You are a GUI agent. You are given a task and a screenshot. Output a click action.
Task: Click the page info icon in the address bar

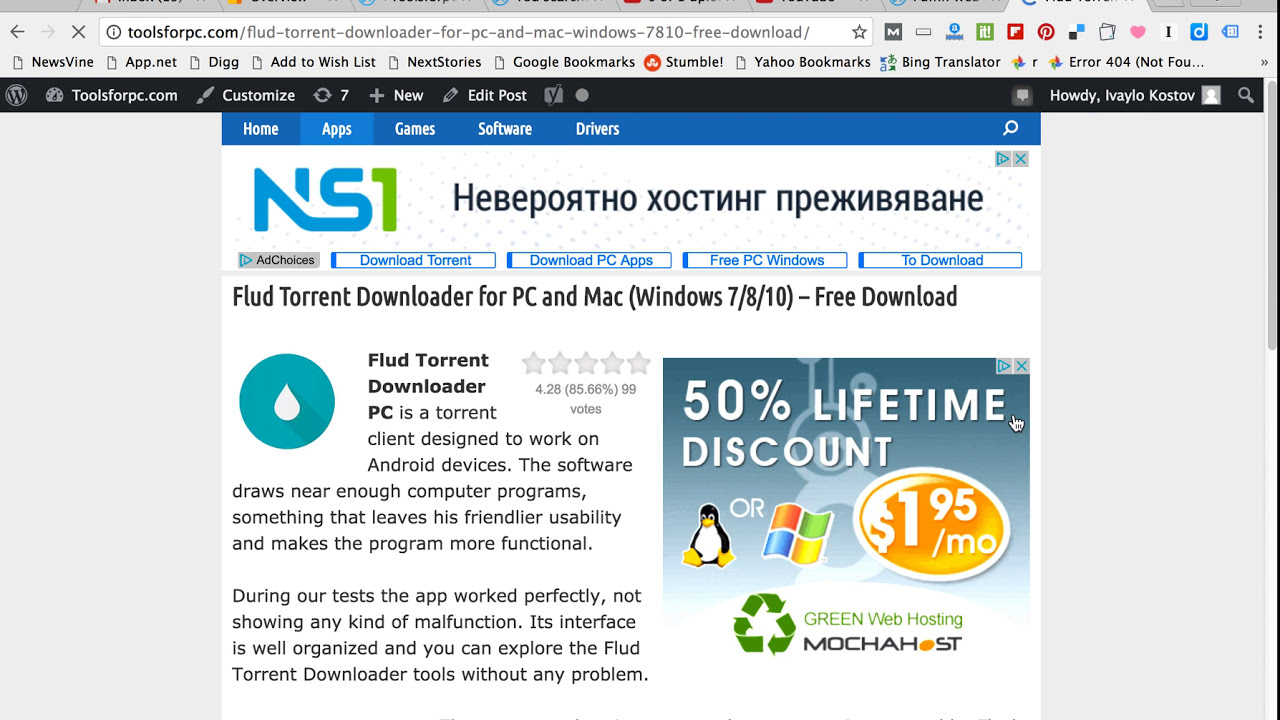[x=114, y=32]
